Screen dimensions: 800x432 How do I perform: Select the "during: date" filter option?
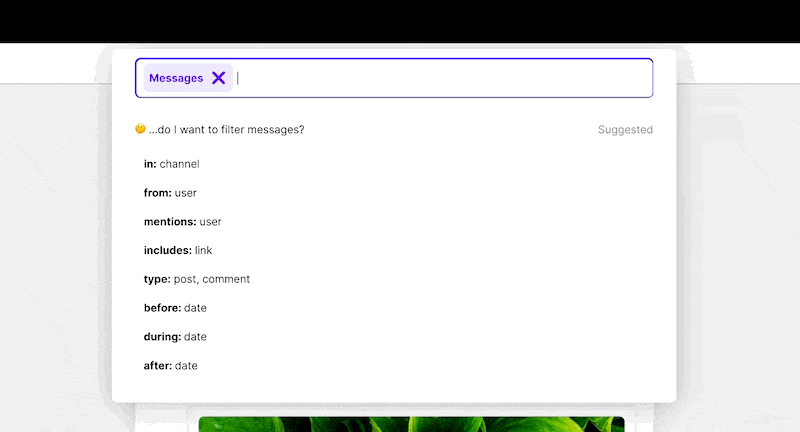(175, 337)
